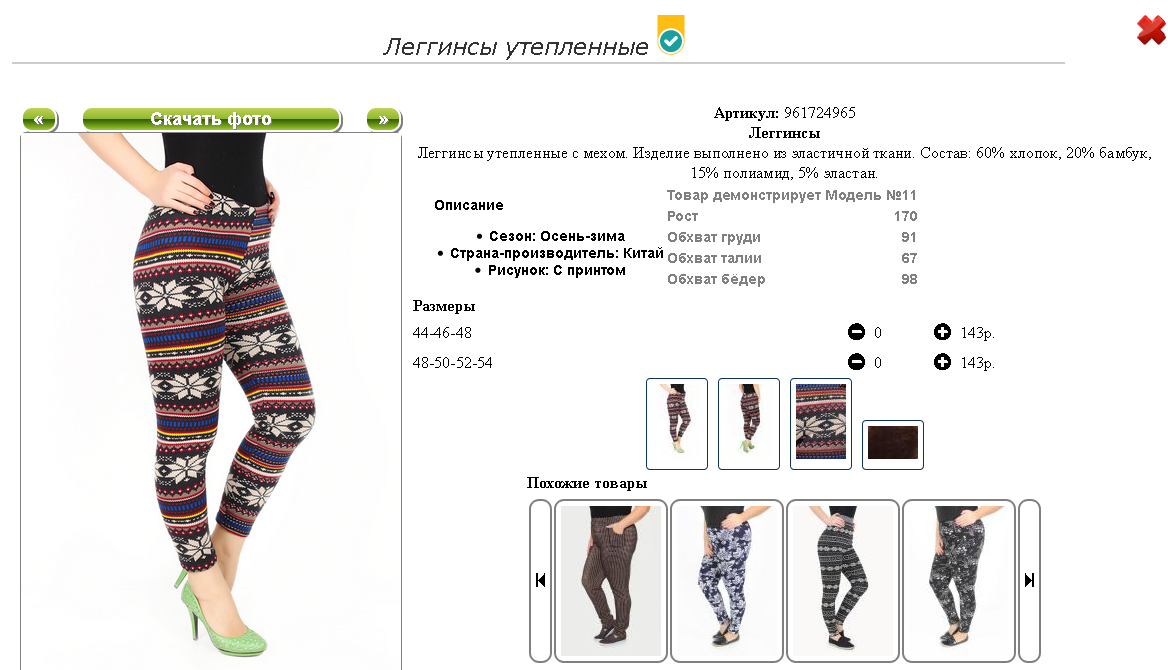Open the brown striped pants similar product
This screenshot has width=1168, height=670.
tap(611, 581)
